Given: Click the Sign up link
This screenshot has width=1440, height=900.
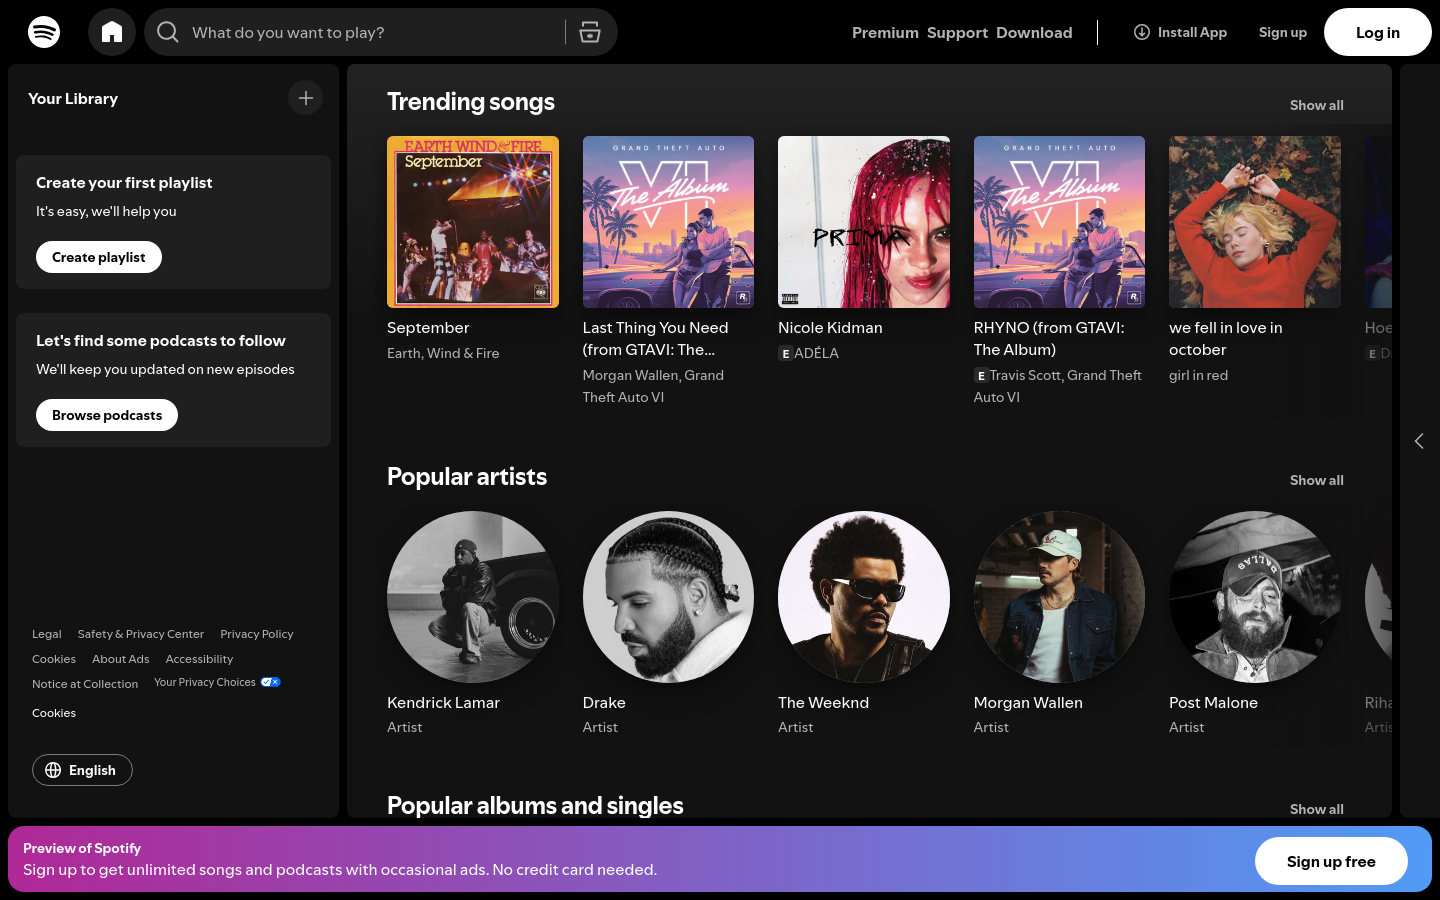Looking at the screenshot, I should pos(1283,32).
